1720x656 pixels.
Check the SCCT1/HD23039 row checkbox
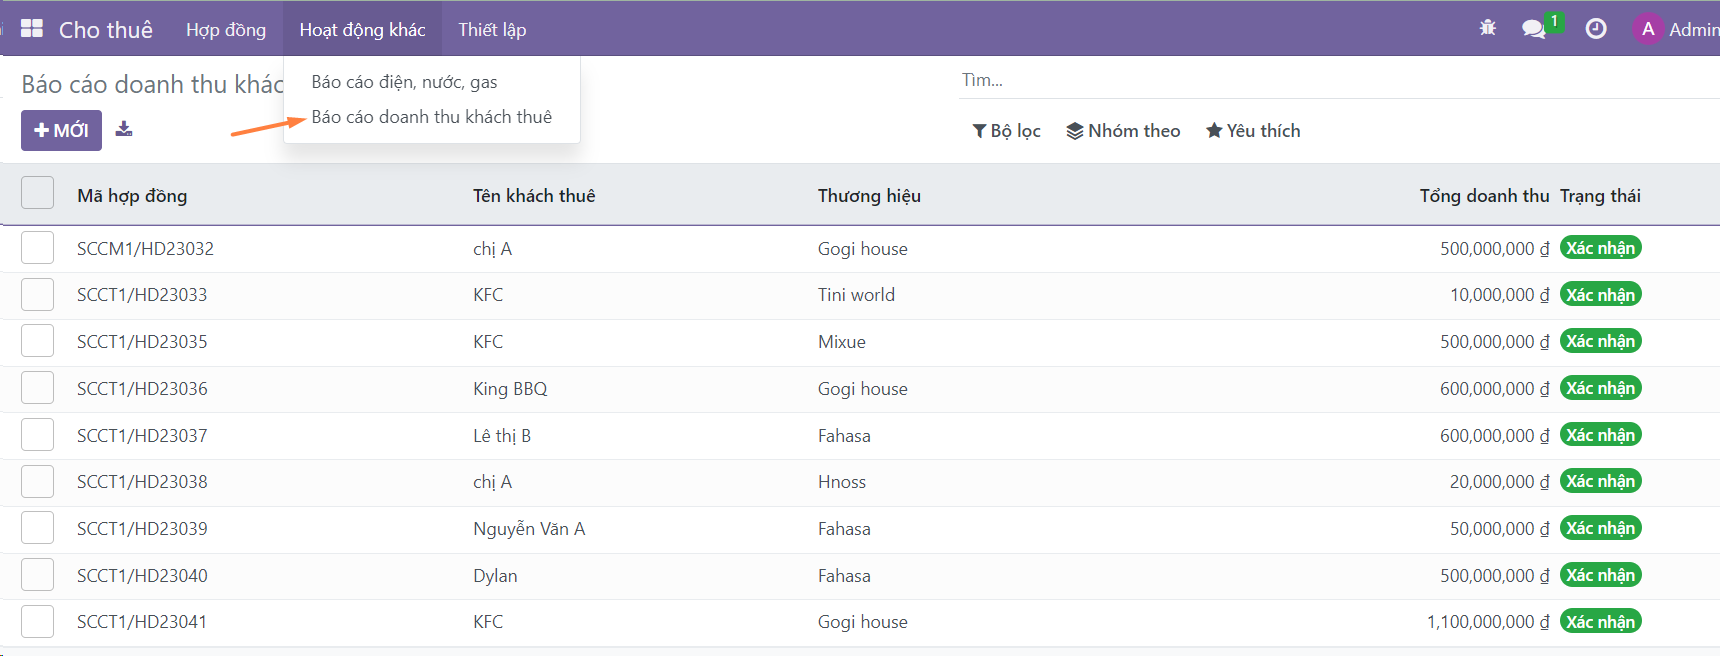coord(38,528)
